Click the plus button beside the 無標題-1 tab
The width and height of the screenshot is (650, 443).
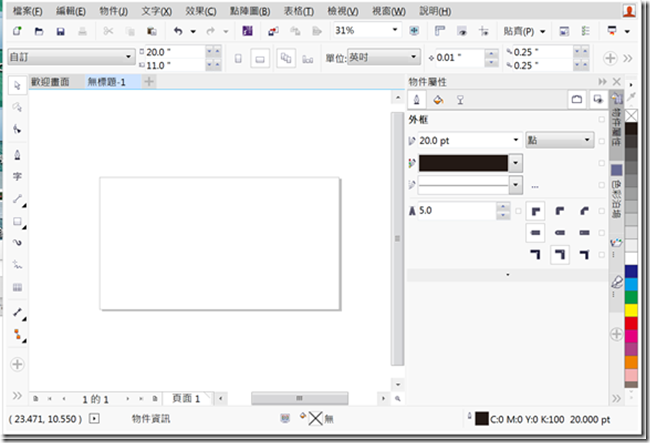[x=149, y=82]
